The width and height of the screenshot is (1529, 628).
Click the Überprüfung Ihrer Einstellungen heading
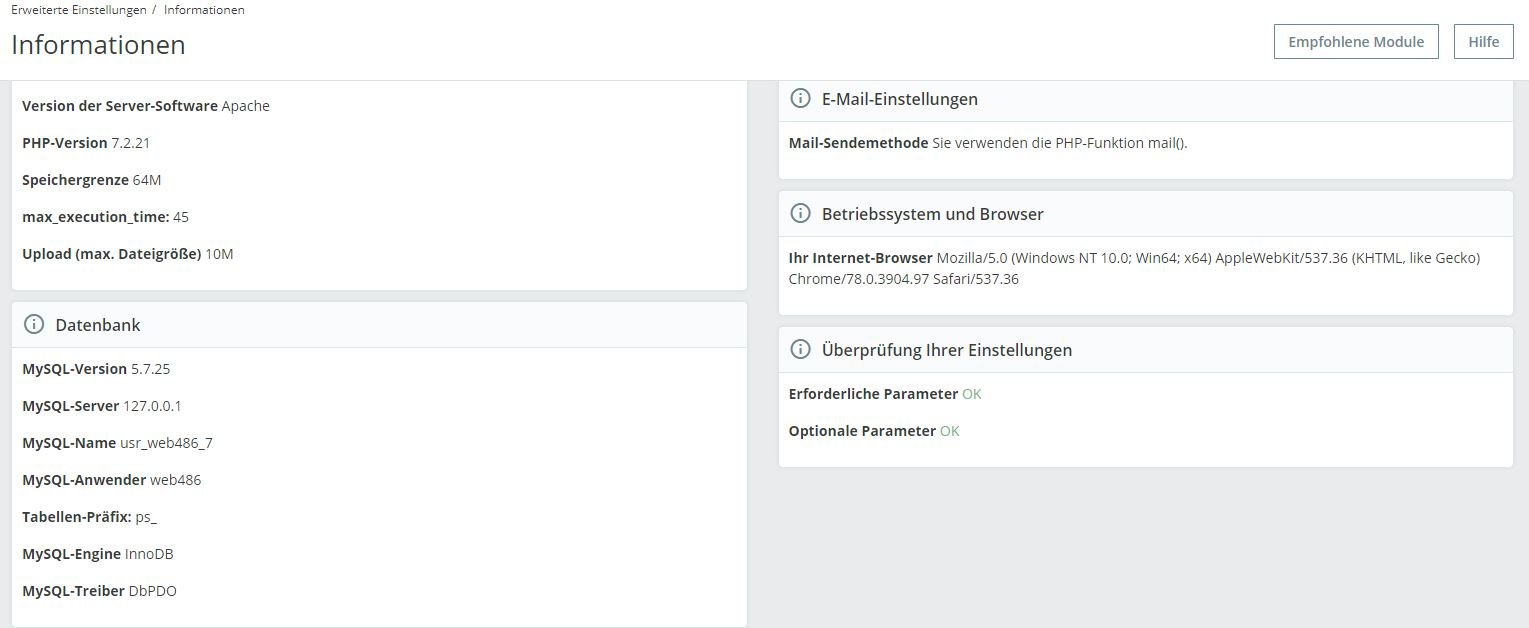[x=946, y=350]
